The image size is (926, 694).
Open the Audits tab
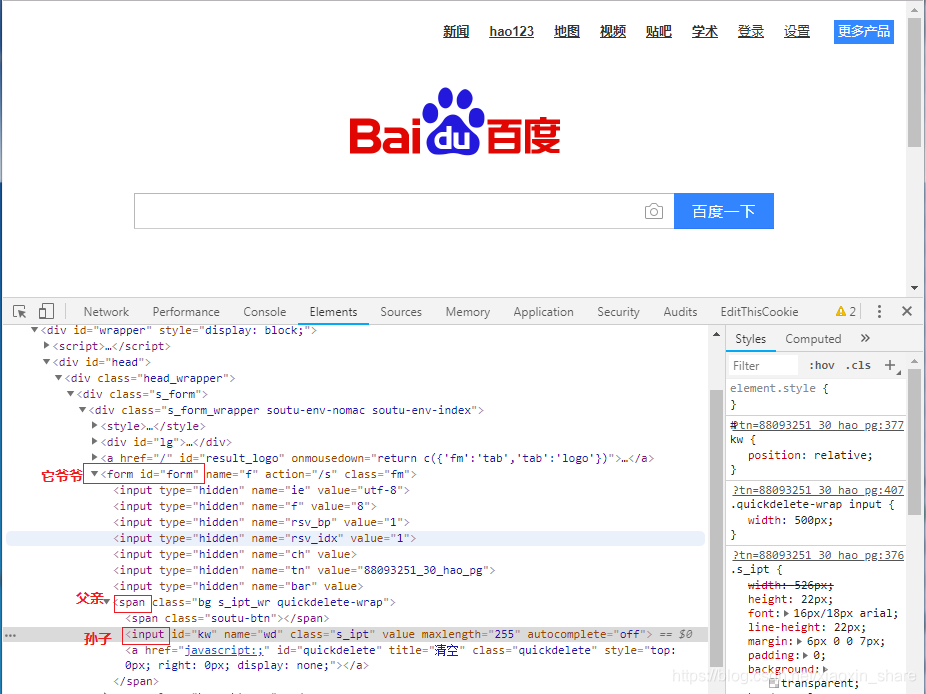680,312
